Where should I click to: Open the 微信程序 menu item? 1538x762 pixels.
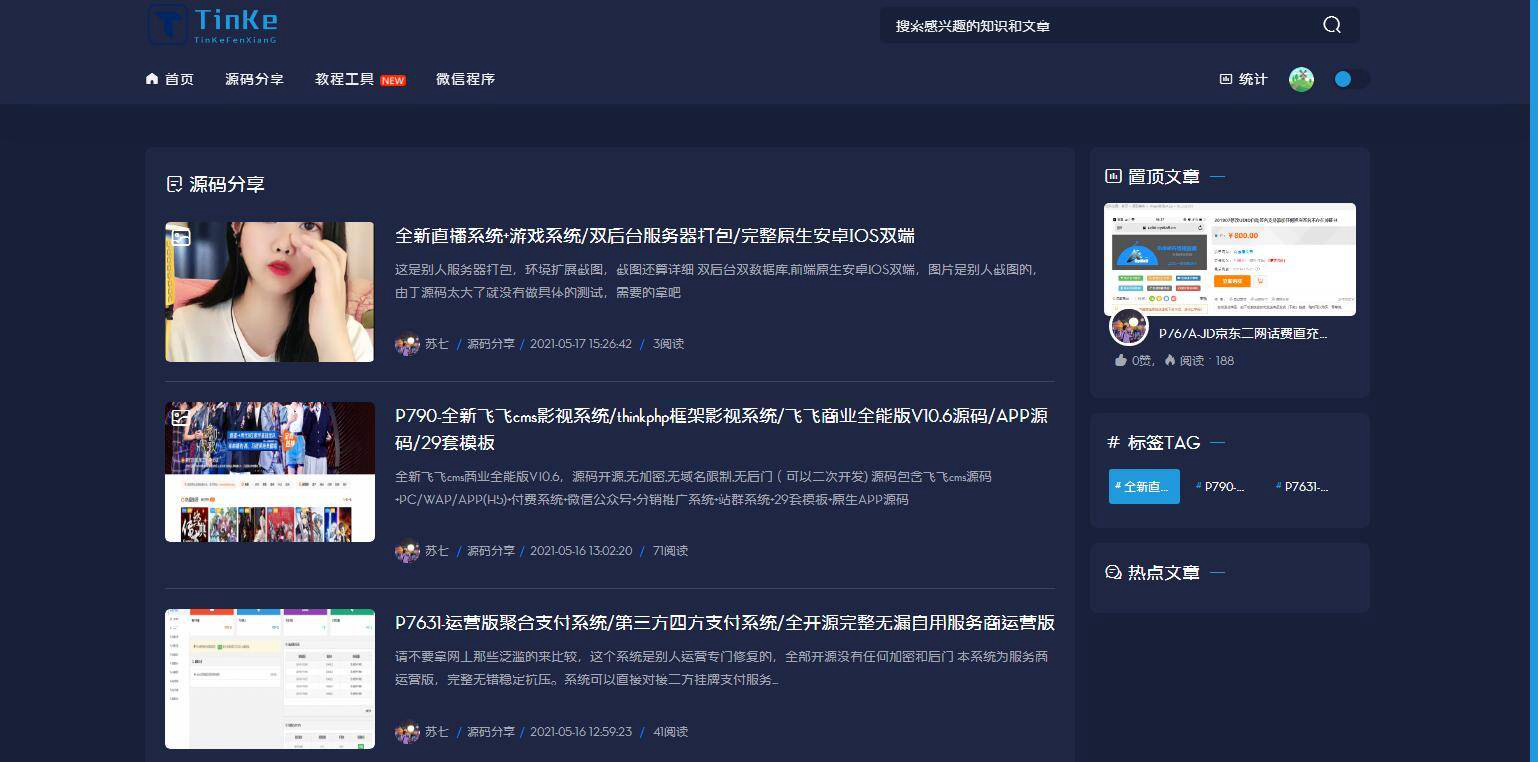[x=465, y=78]
